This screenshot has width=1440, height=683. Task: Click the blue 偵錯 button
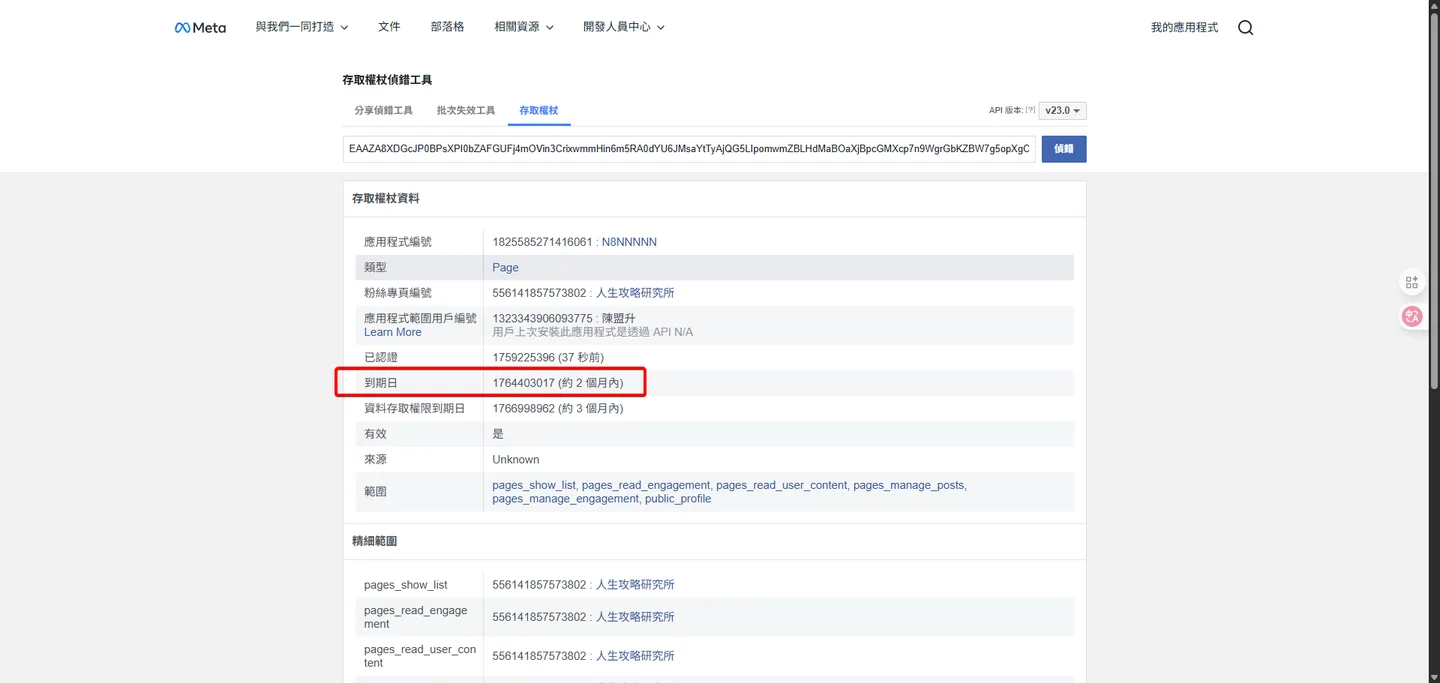point(1064,149)
